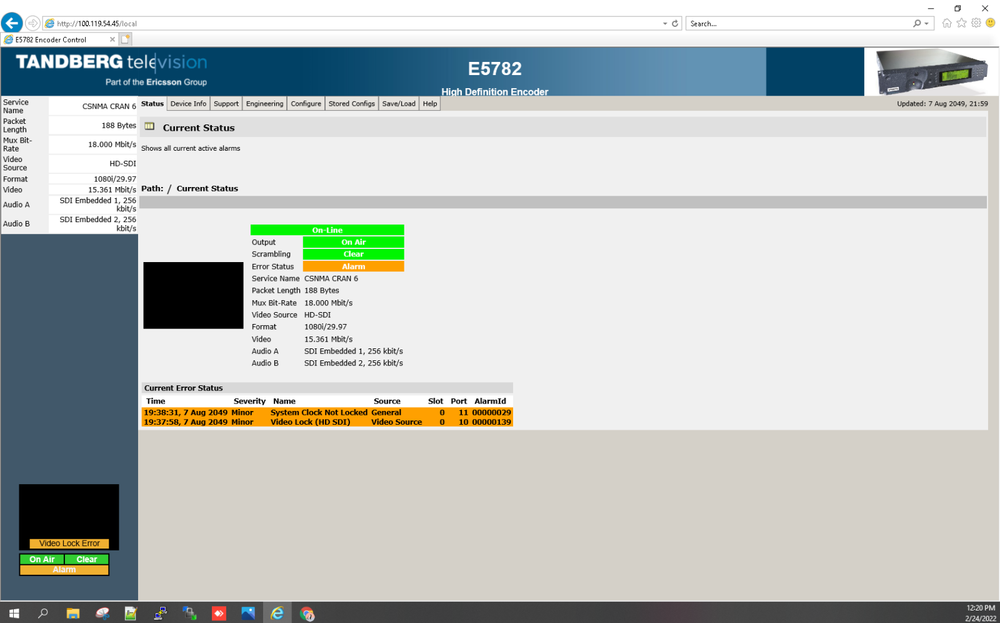Click the sidebar Clear button
Viewport: 1000px width, 623px height.
point(87,559)
